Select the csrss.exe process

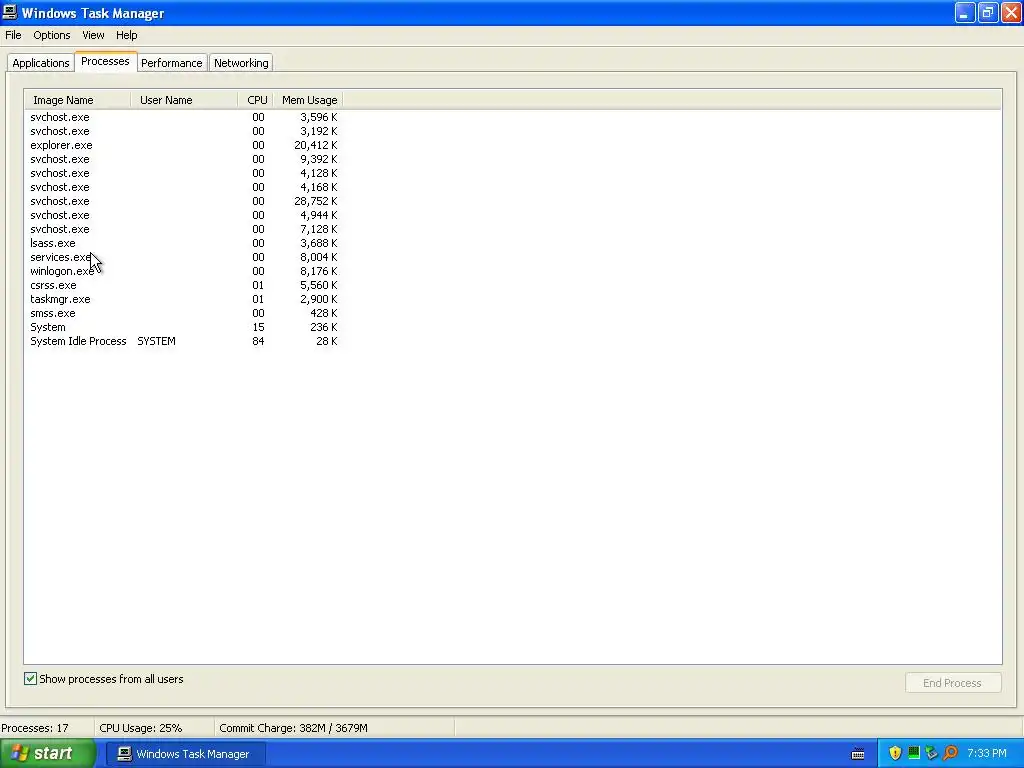coord(184,285)
